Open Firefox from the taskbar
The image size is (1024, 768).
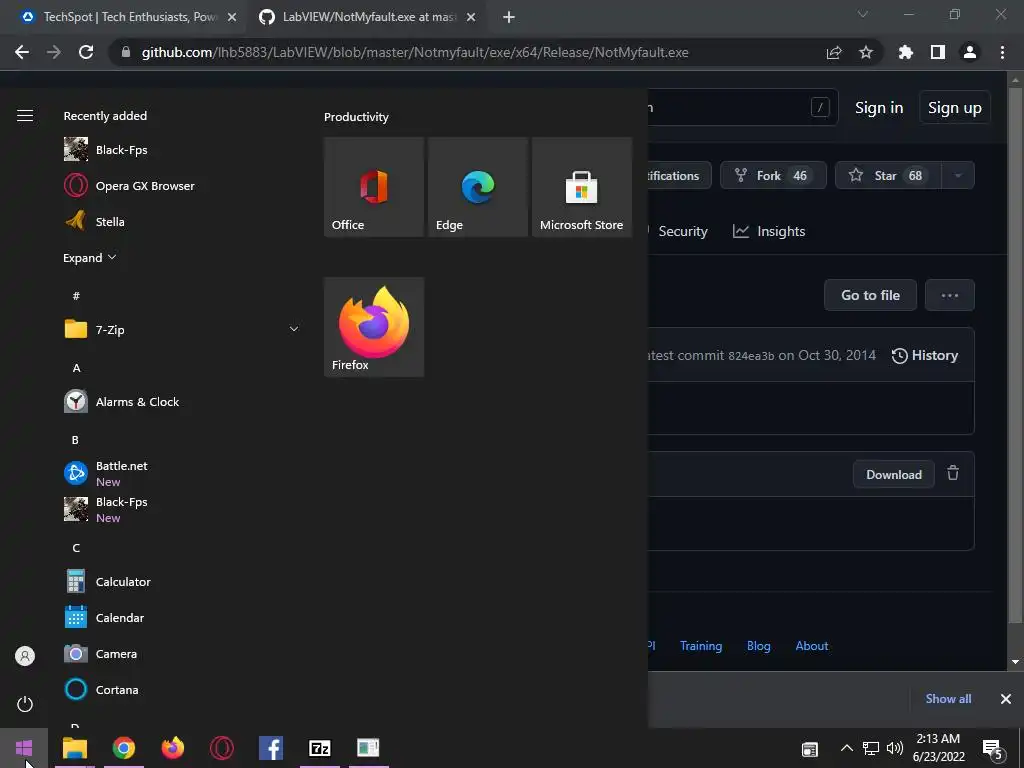tap(172, 747)
